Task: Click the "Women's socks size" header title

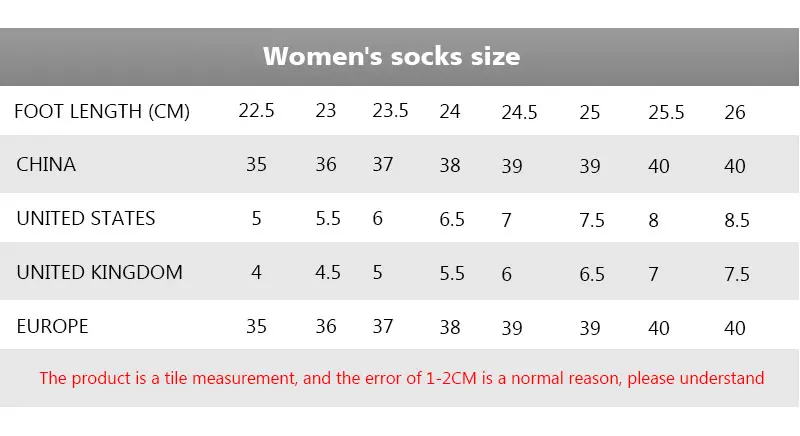Action: pyautogui.click(x=391, y=56)
